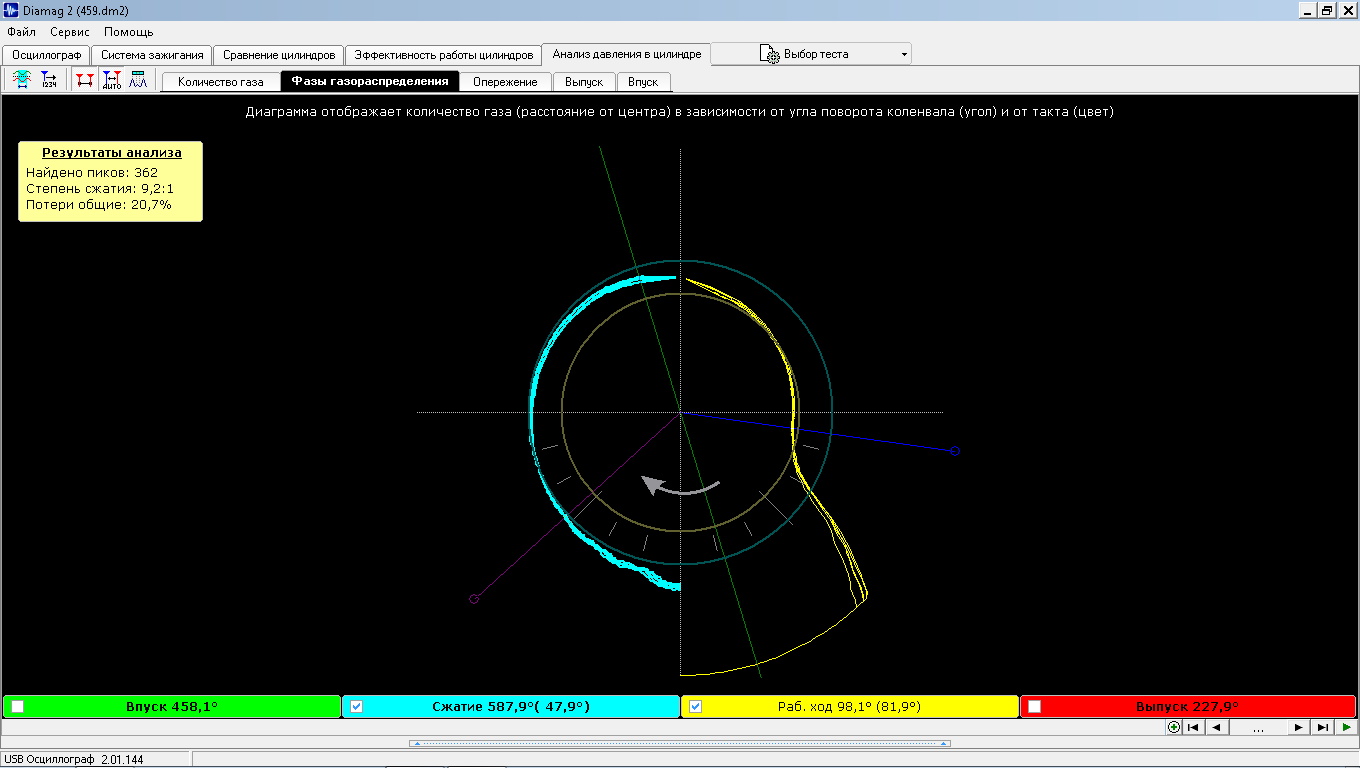Image resolution: width=1360 pixels, height=768 pixels.
Task: Click the frame position field showing dots
Action: [1257, 727]
